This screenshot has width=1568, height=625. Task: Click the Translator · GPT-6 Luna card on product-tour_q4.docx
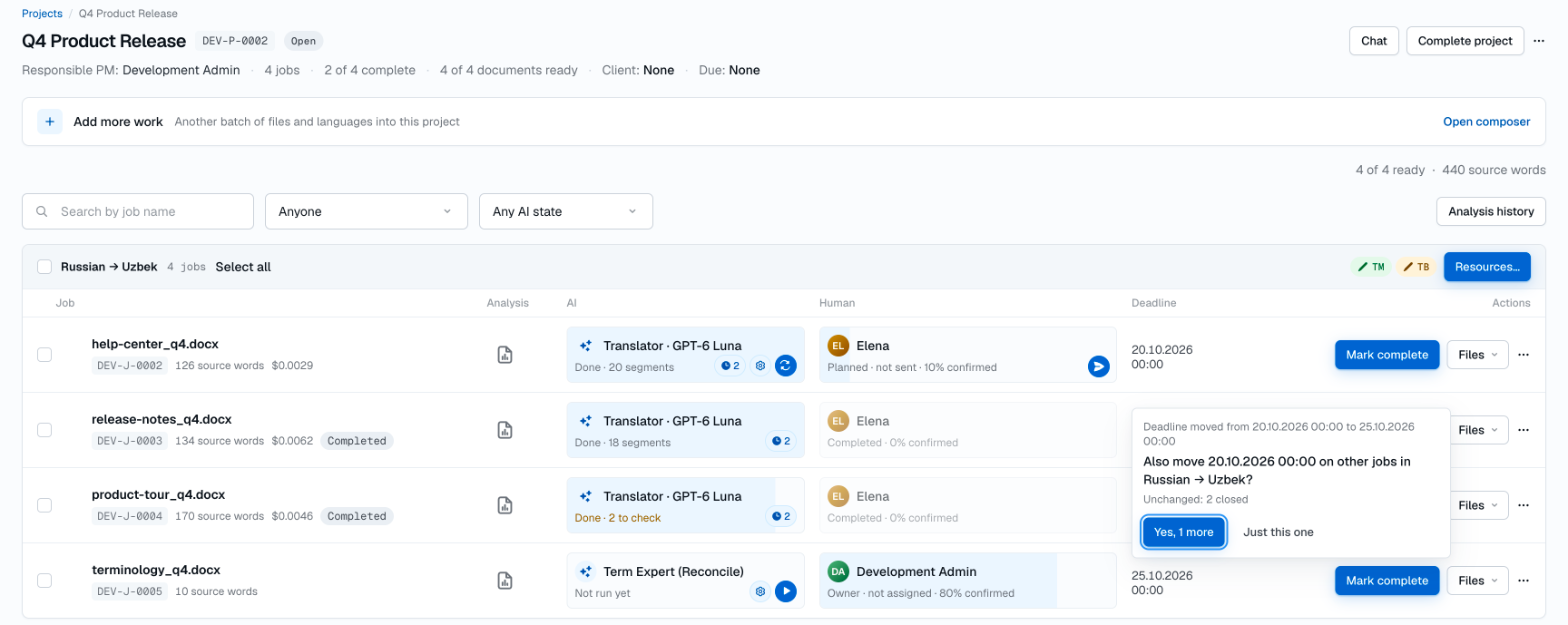[x=685, y=505]
